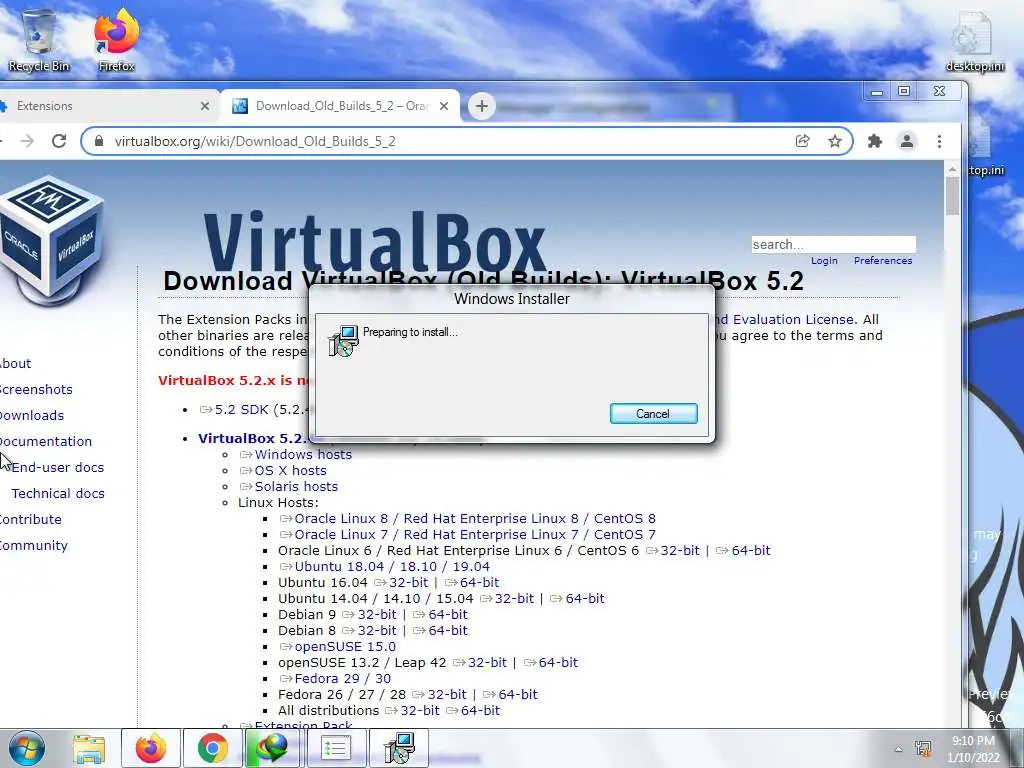1024x768 pixels.
Task: Download Ubuntu 16.04 64-bit package
Action: [x=472, y=583]
